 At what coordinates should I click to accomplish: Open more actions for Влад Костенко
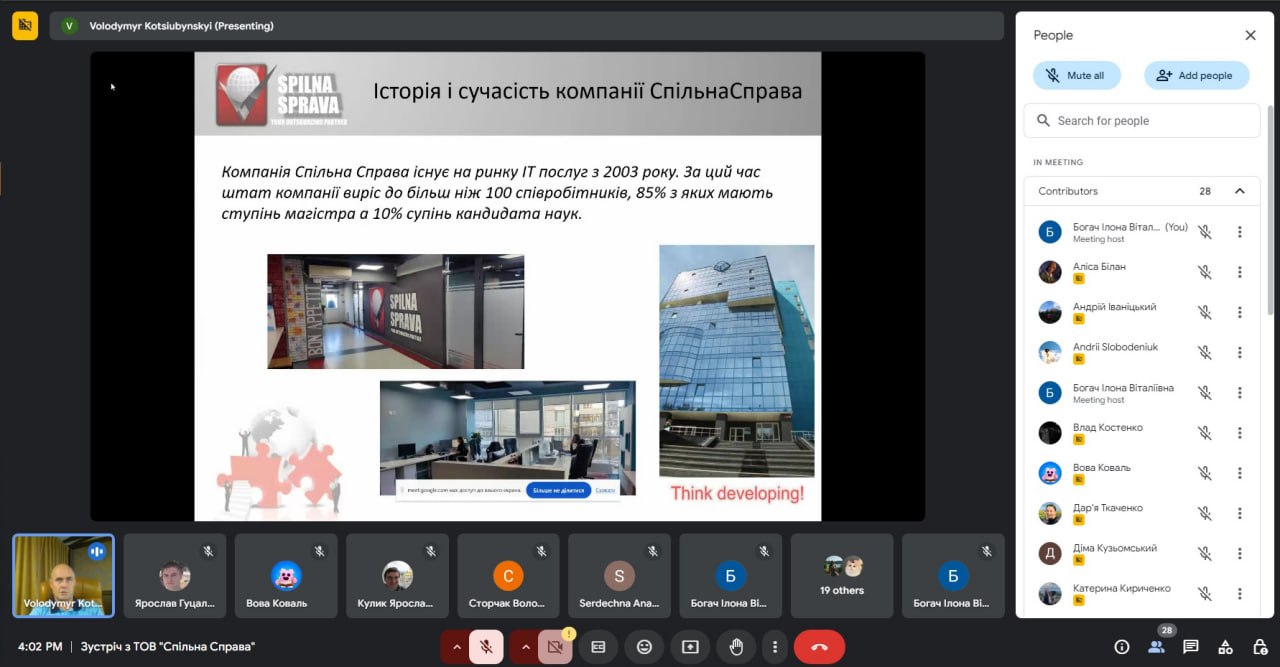pos(1240,432)
